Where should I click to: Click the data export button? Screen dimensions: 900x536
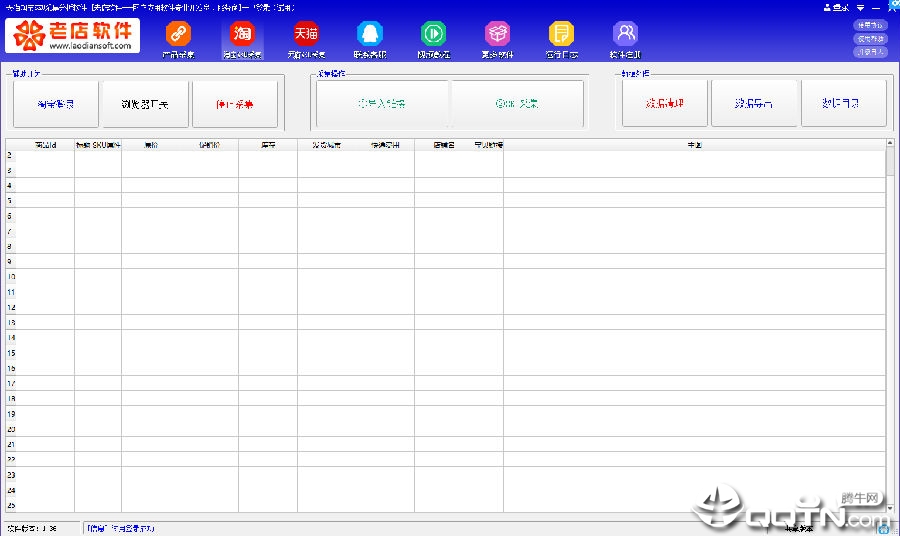[754, 103]
